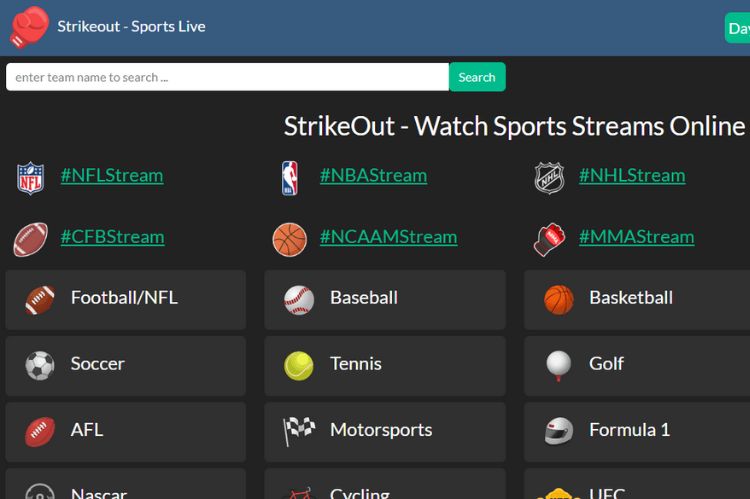Image resolution: width=750 pixels, height=499 pixels.
Task: Click the team name search field
Action: pyautogui.click(x=228, y=77)
